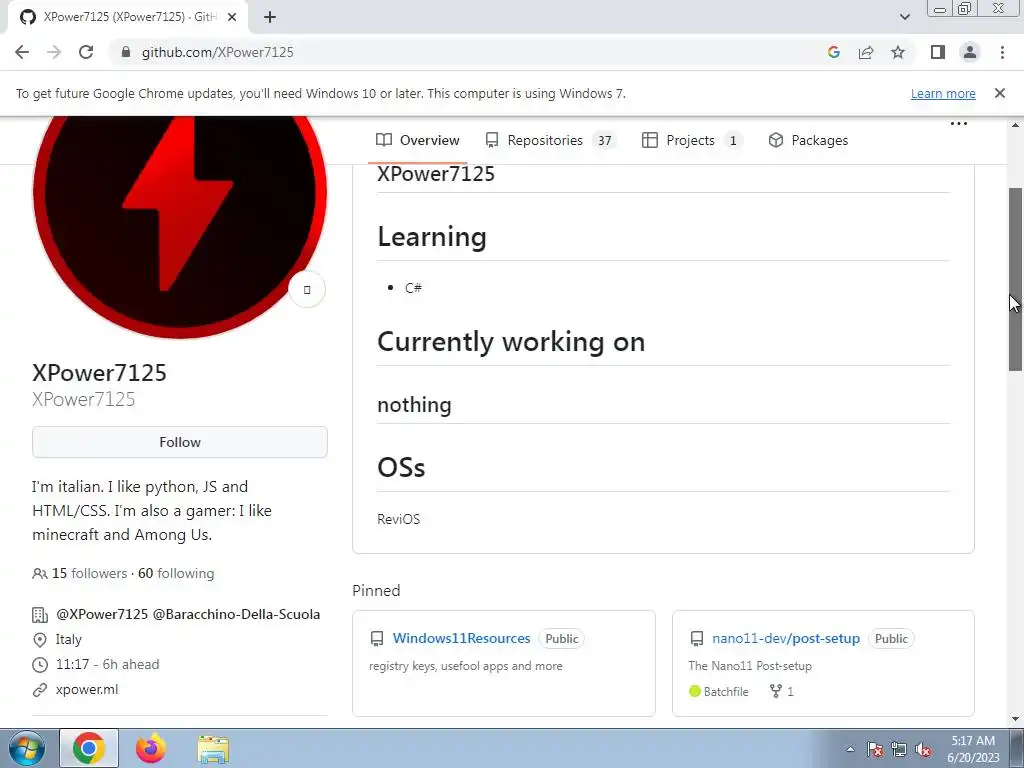This screenshot has height=768, width=1024.
Task: Click the fork count on post-setup
Action: 782,692
